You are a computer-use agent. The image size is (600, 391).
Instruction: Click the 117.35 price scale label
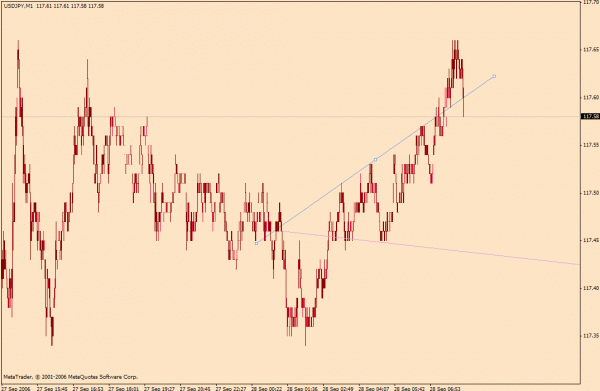tap(591, 336)
